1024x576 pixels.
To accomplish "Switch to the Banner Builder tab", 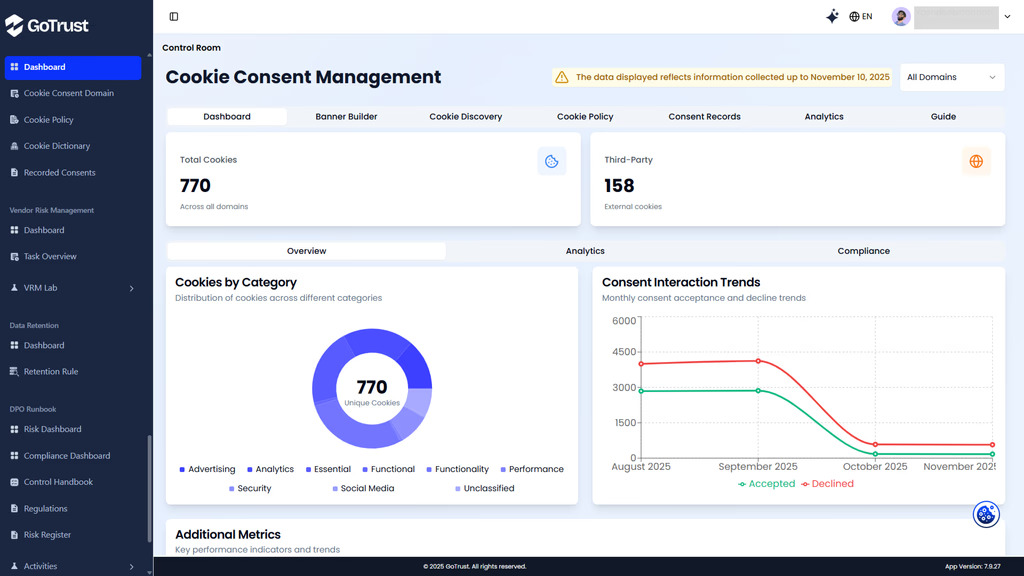I will (x=345, y=116).
